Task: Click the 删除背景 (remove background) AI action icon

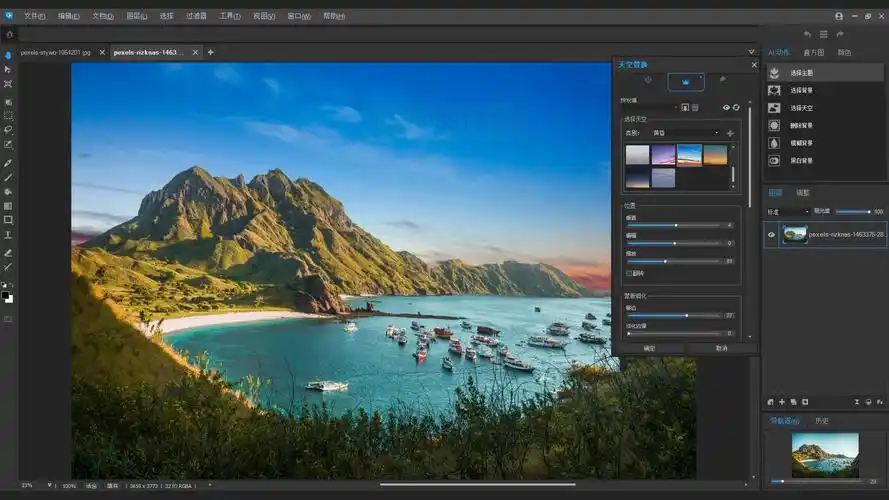Action: point(774,126)
